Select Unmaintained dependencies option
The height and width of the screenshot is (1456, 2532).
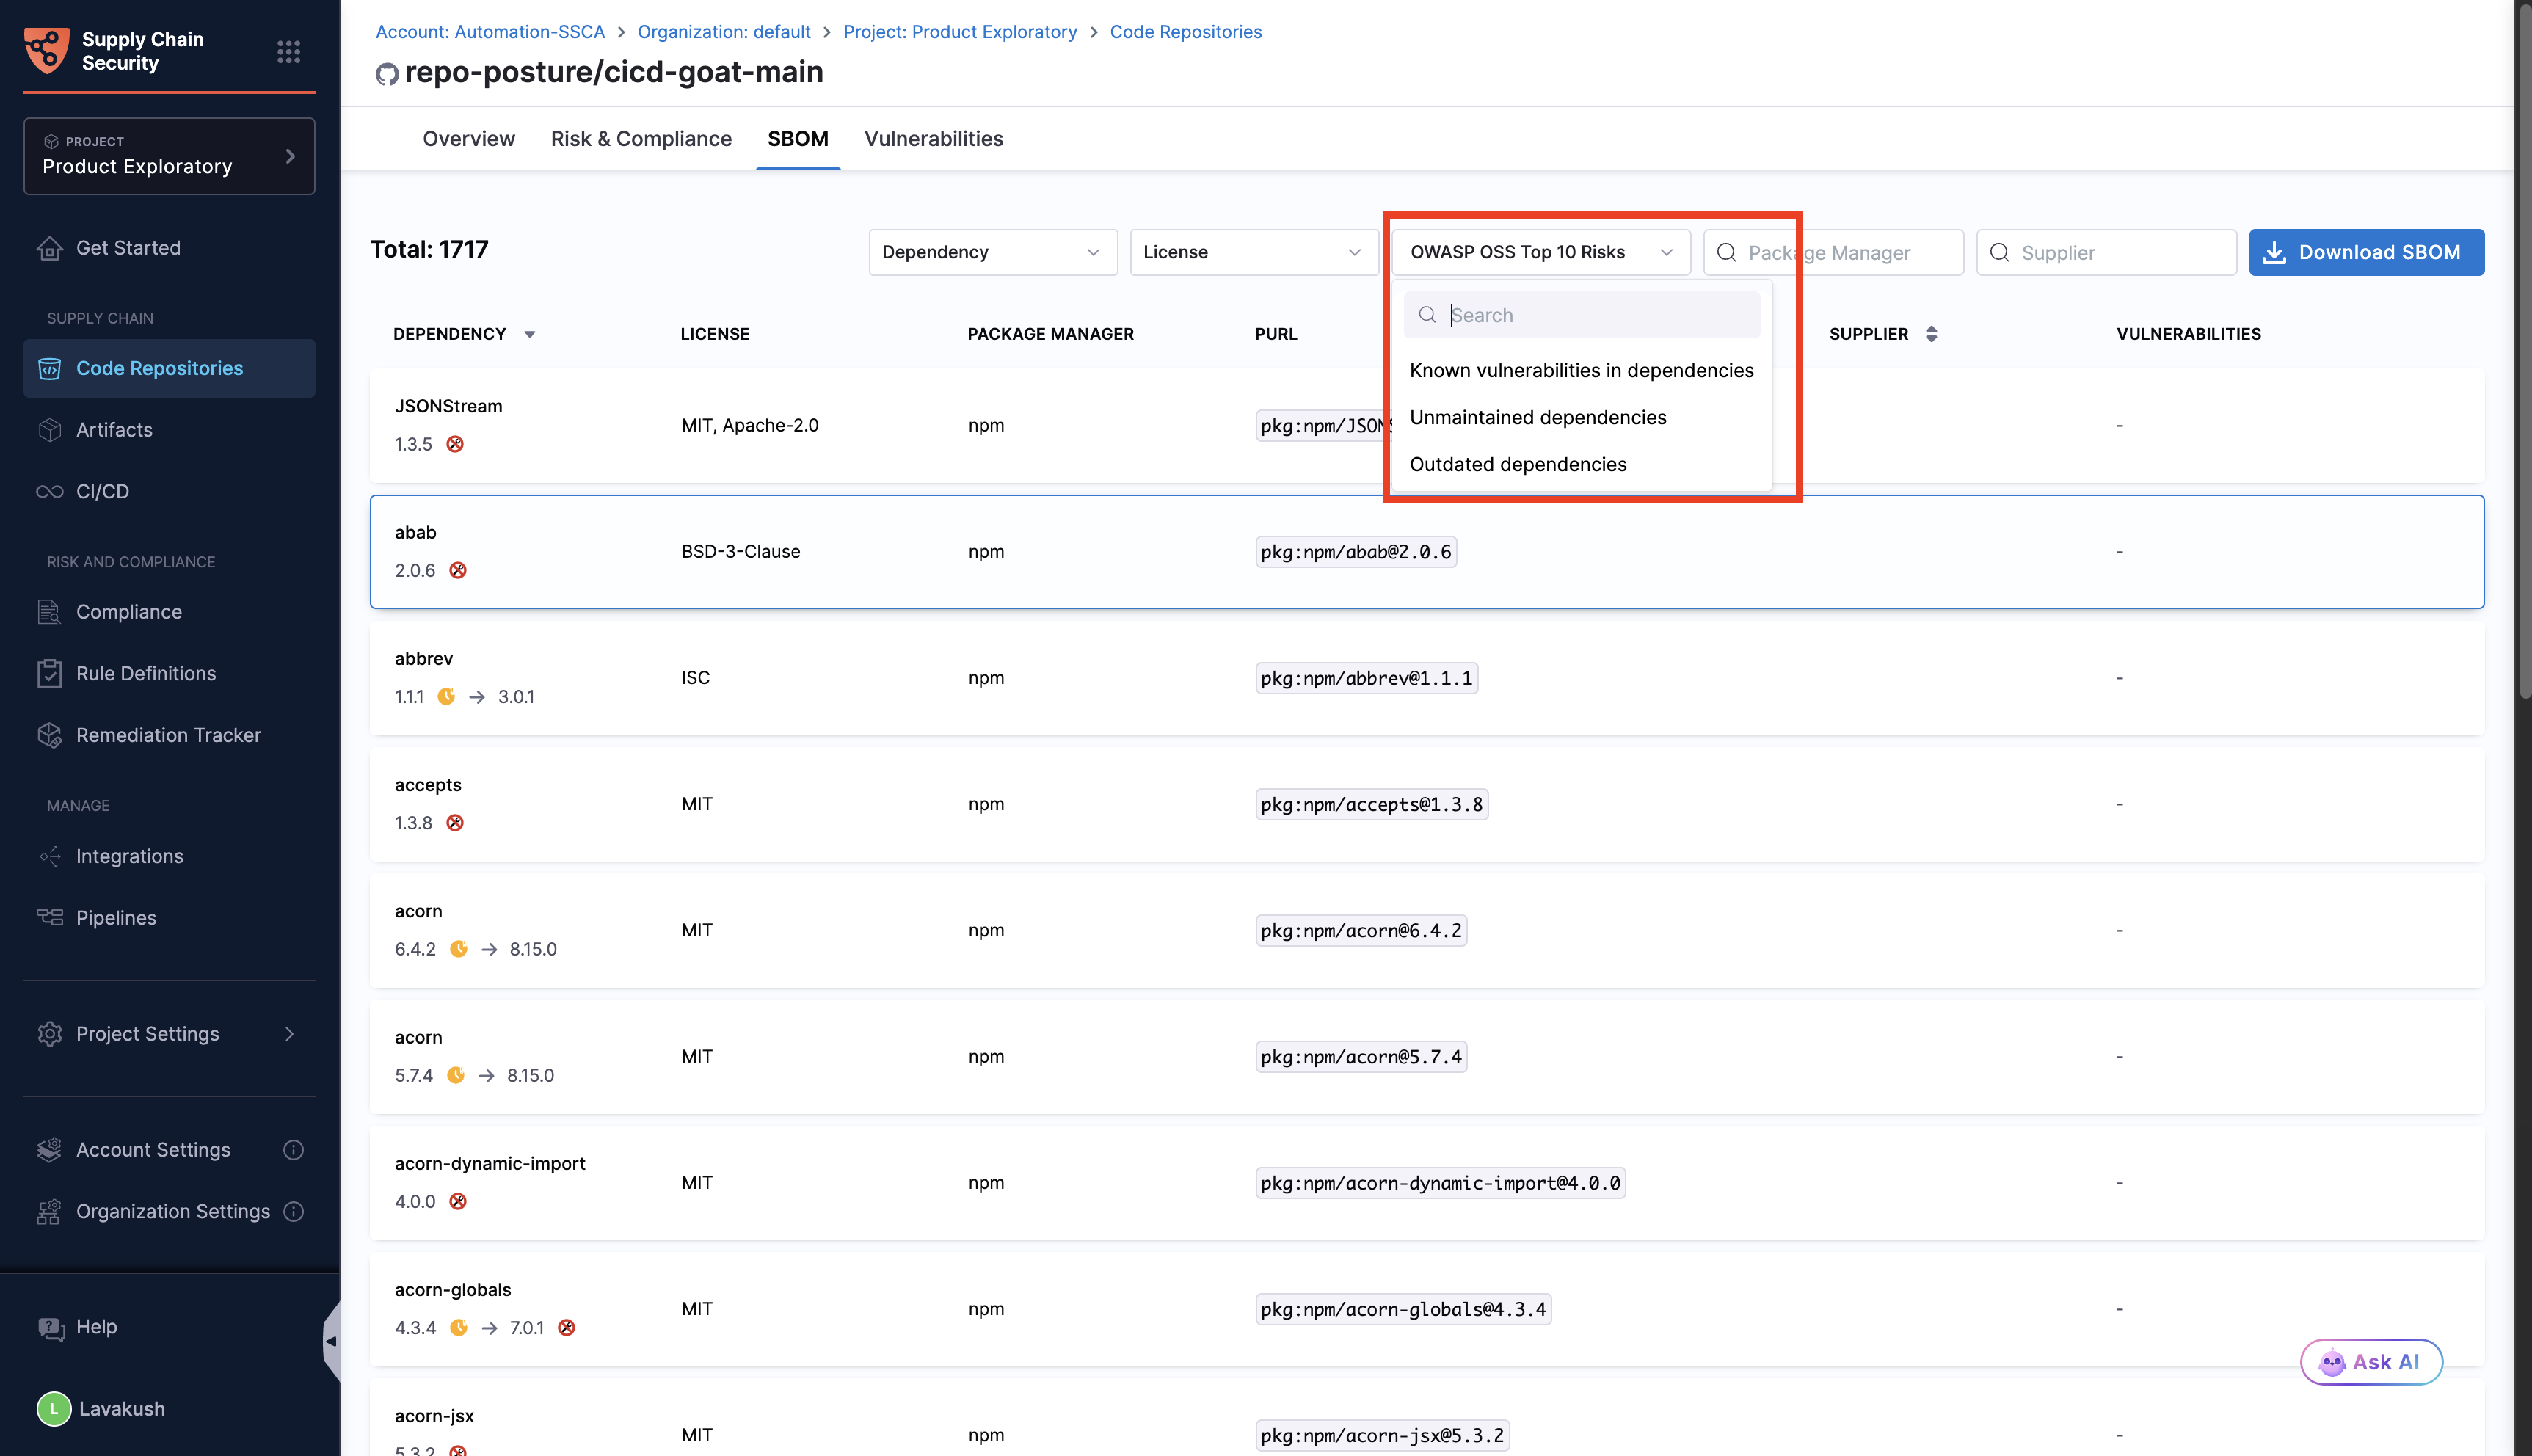coord(1537,417)
